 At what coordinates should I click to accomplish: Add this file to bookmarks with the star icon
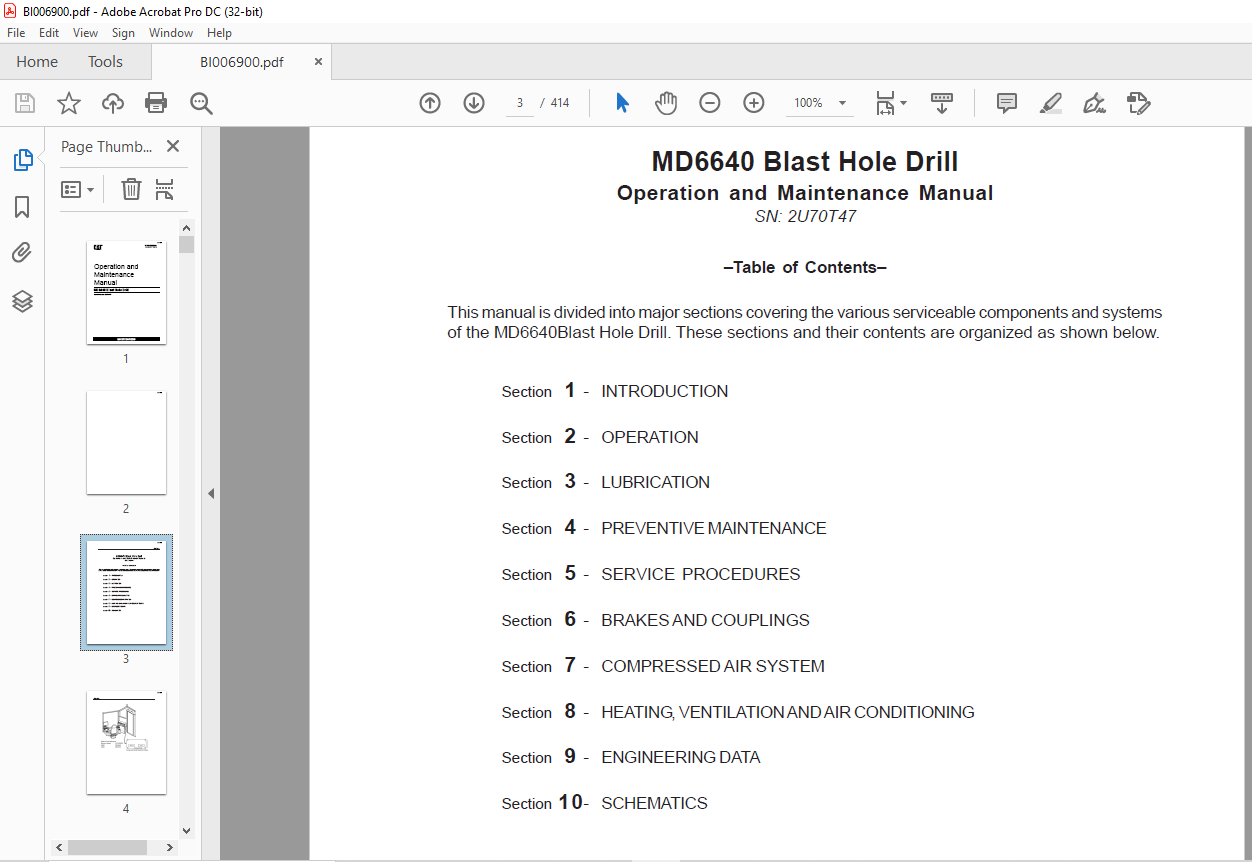click(68, 103)
